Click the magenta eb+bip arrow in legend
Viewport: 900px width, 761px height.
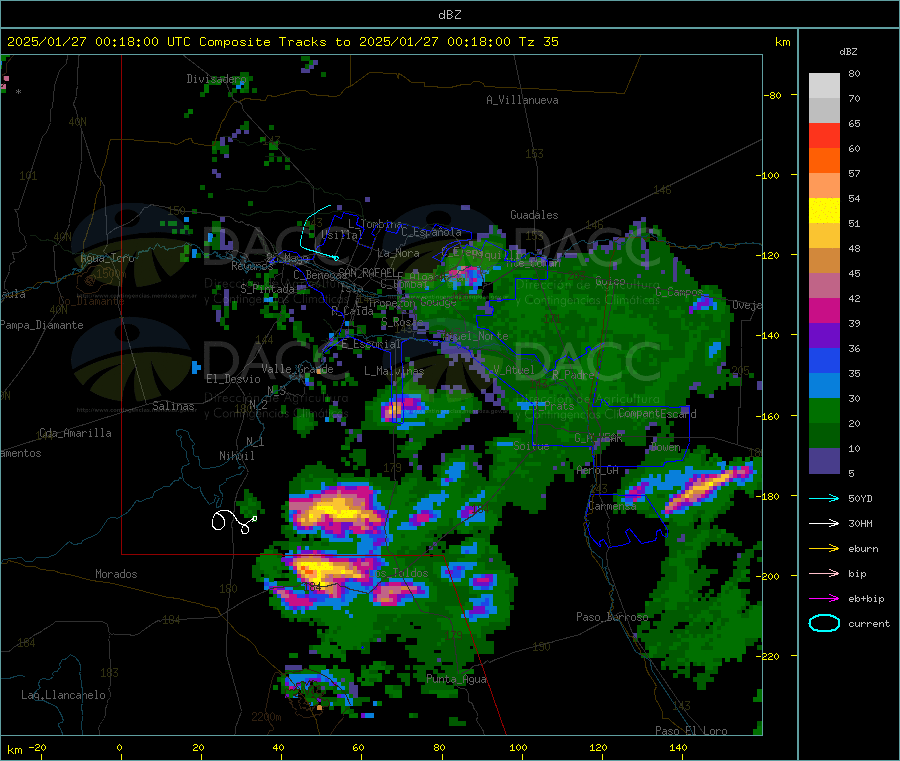[824, 599]
